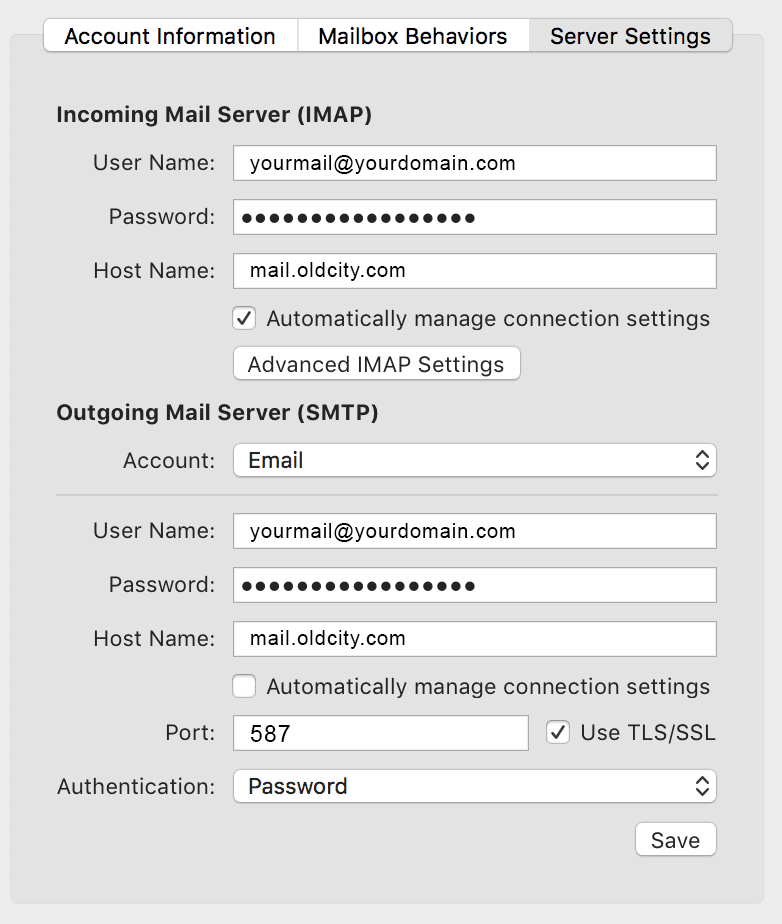782x924 pixels.
Task: Focus the outgoing mail Password field
Action: click(474, 585)
